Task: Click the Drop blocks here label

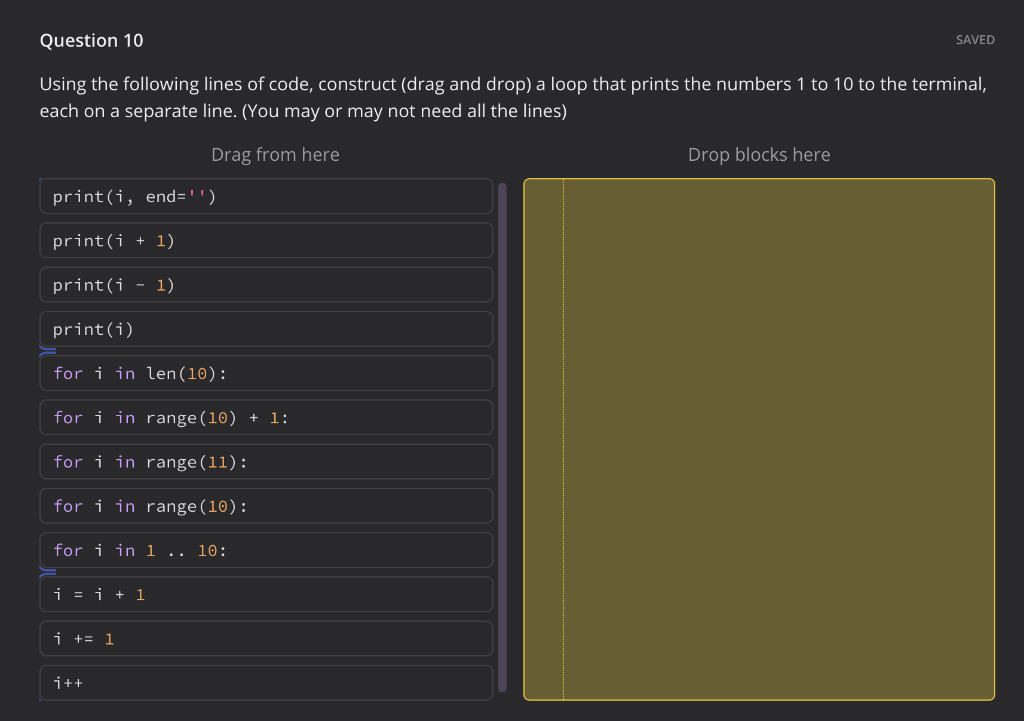Action: [759, 154]
